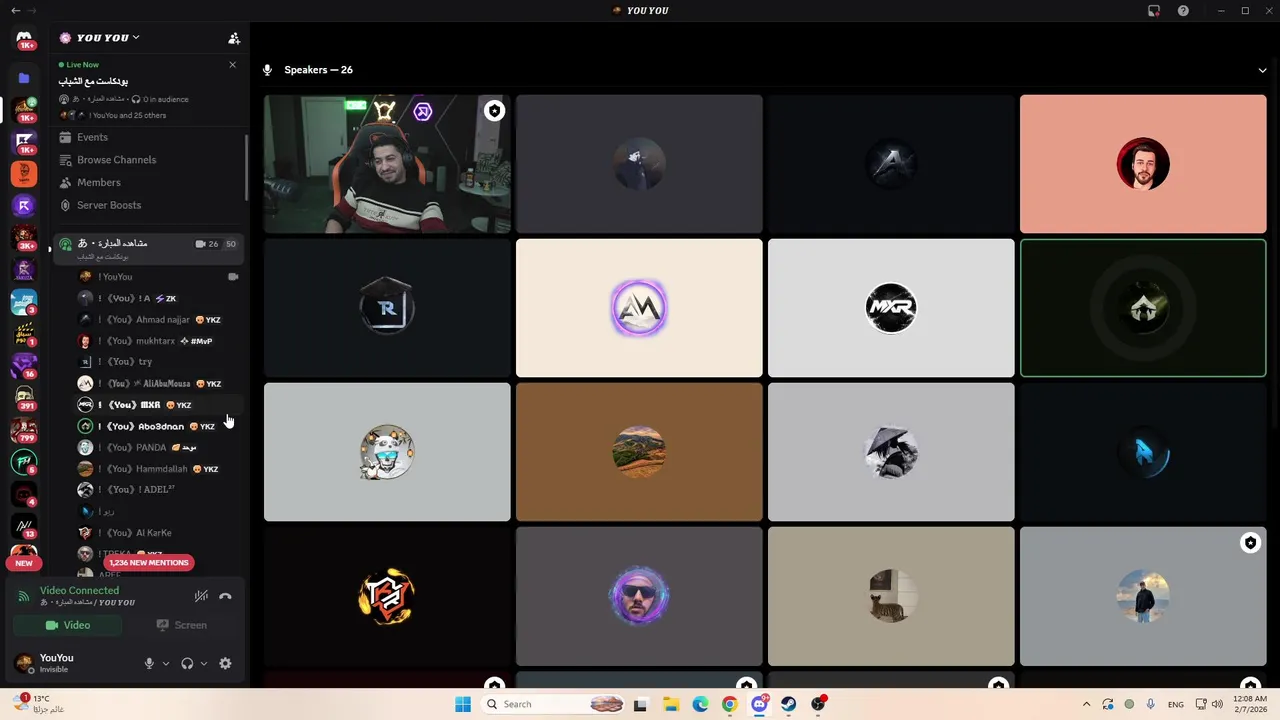Go back with the title bar arrow
This screenshot has height=720, width=1280.
pos(15,10)
